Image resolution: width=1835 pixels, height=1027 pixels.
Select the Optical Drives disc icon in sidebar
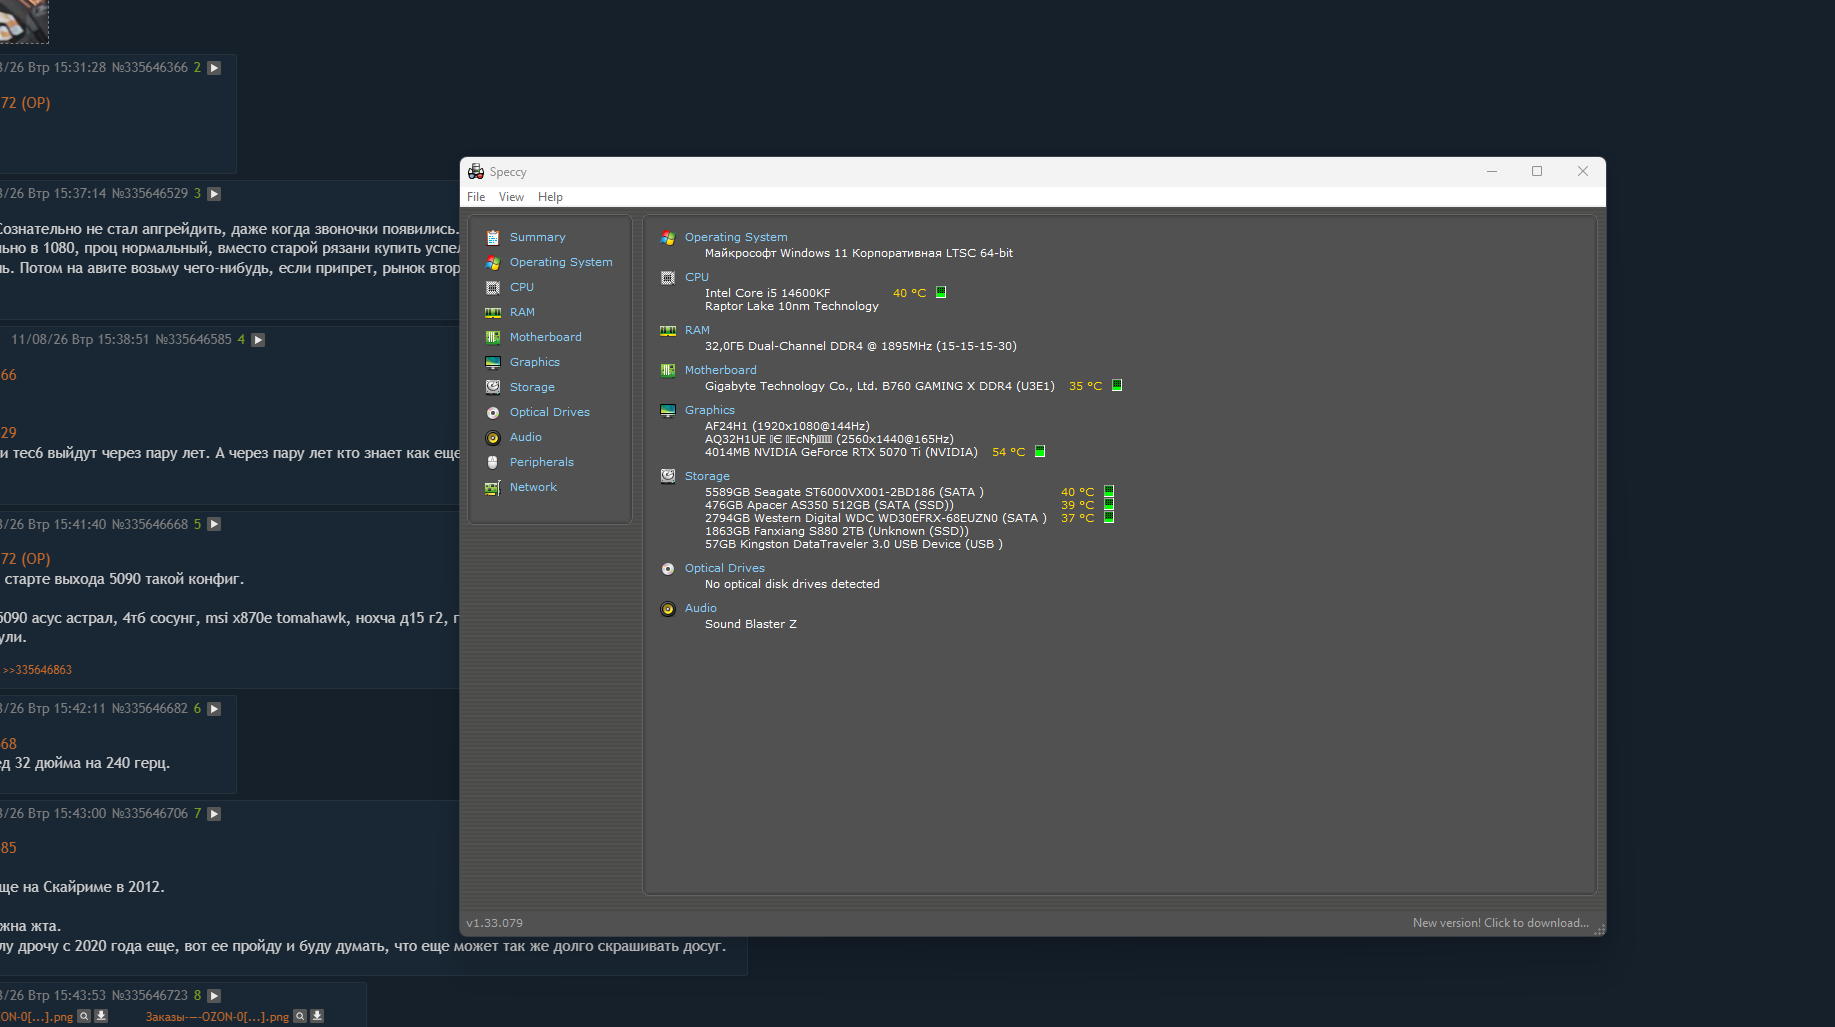(x=493, y=413)
